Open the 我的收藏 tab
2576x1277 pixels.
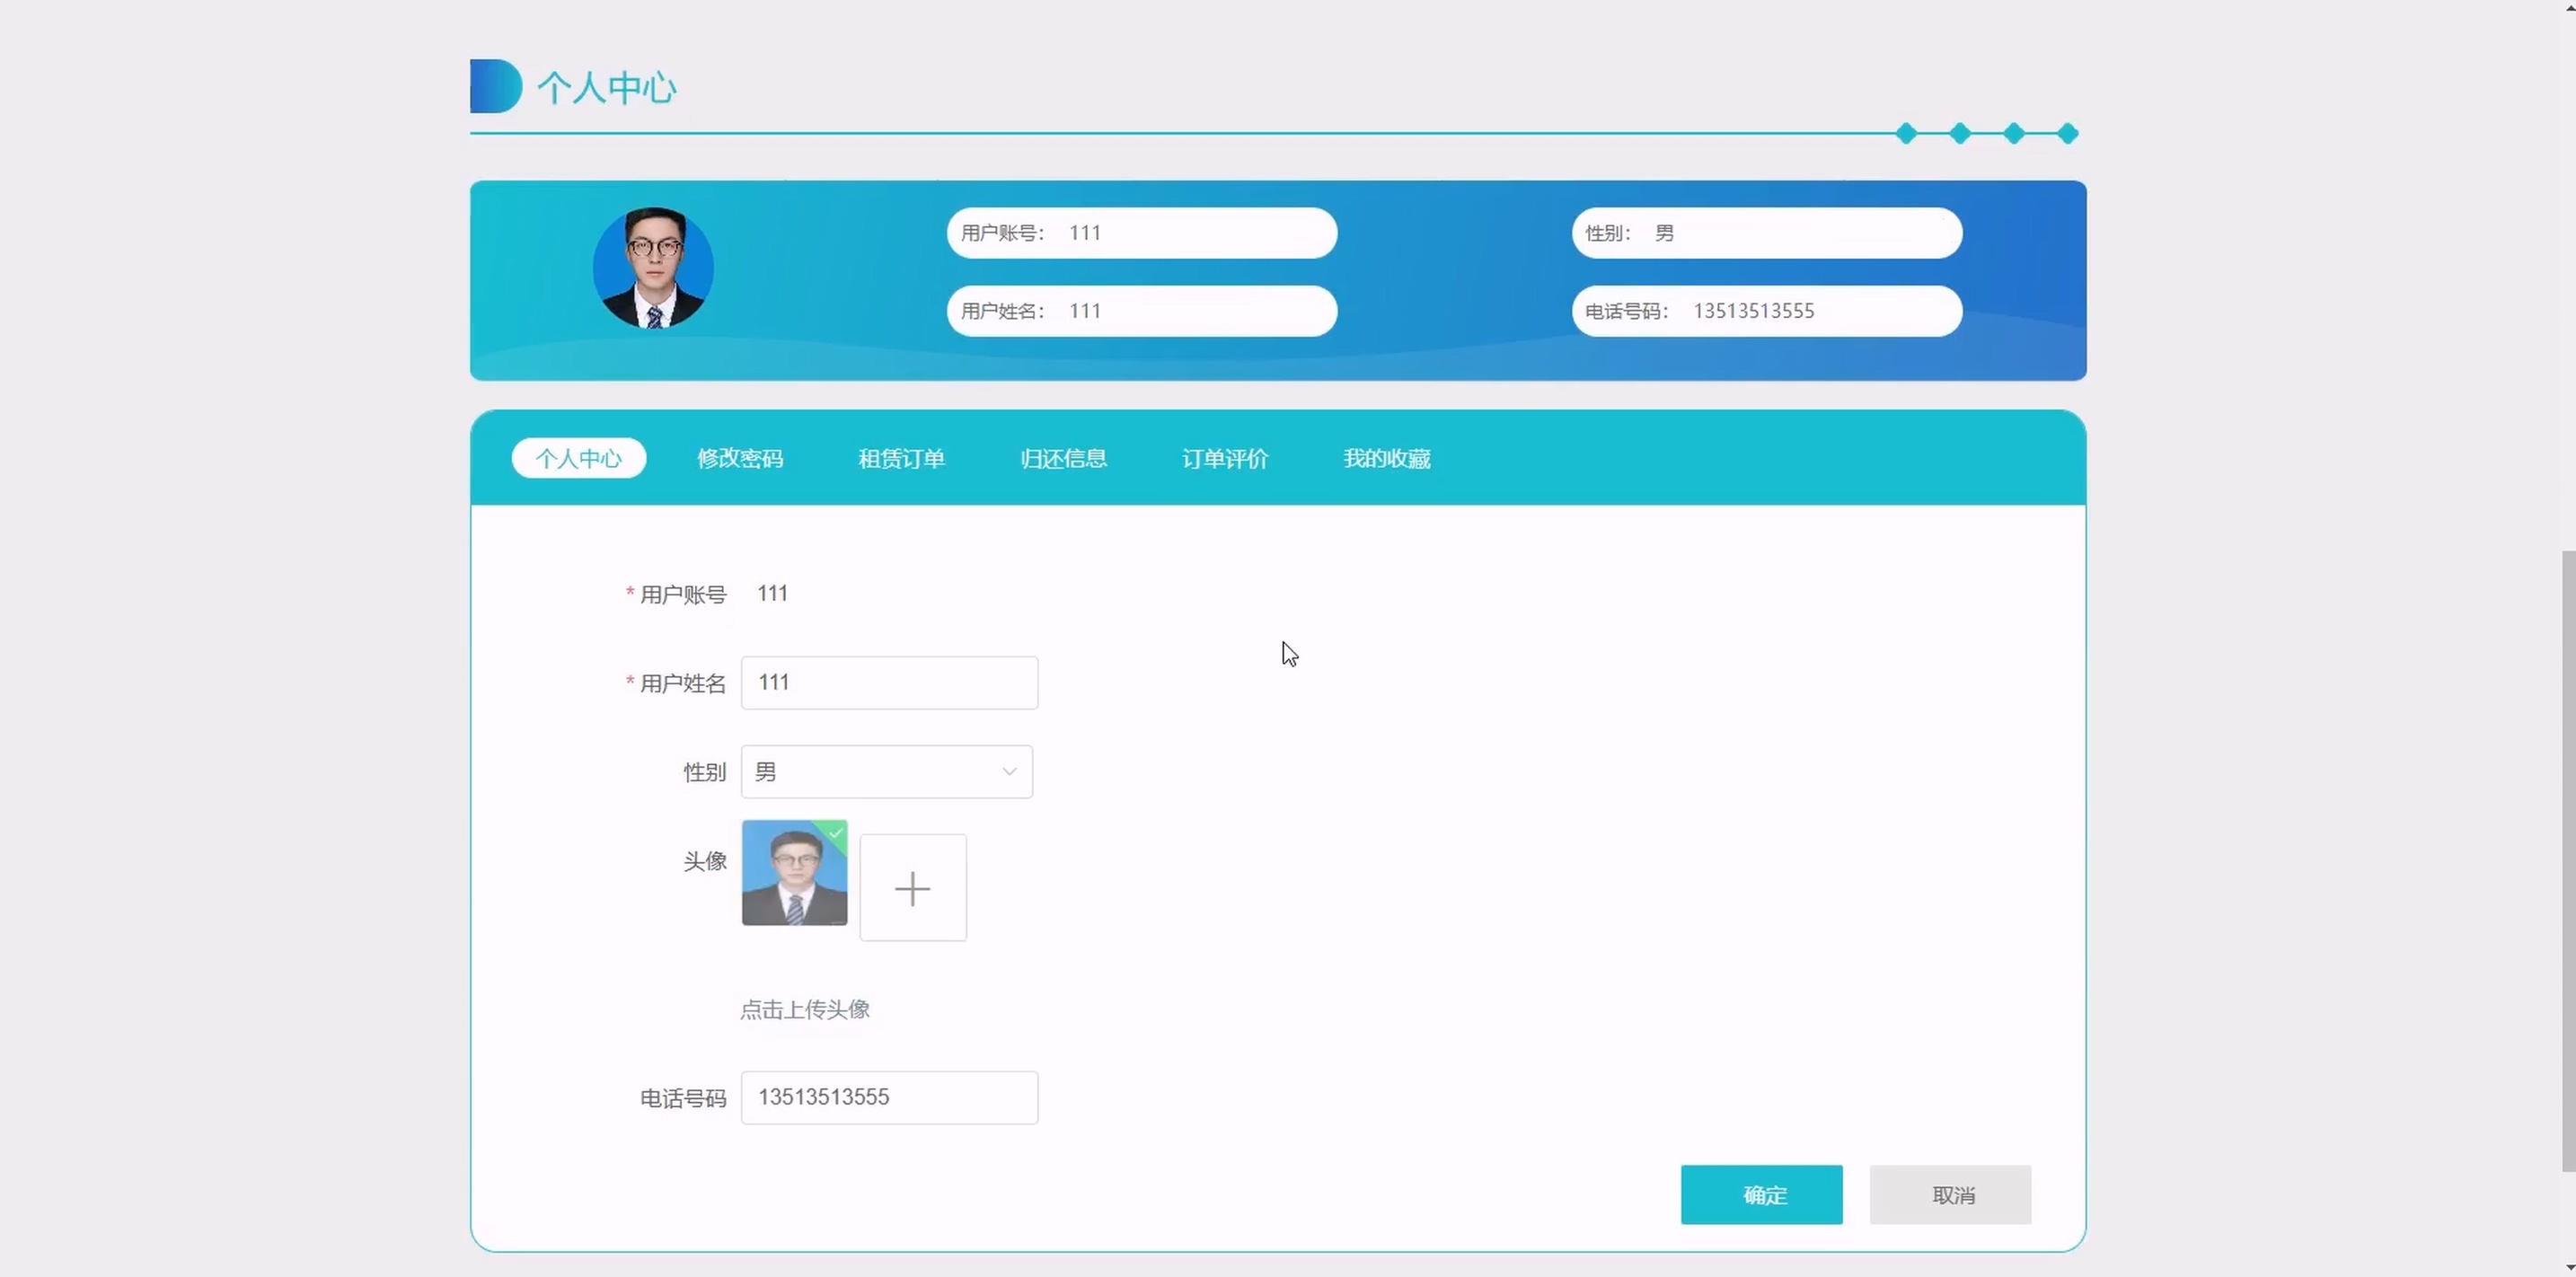tap(1386, 458)
